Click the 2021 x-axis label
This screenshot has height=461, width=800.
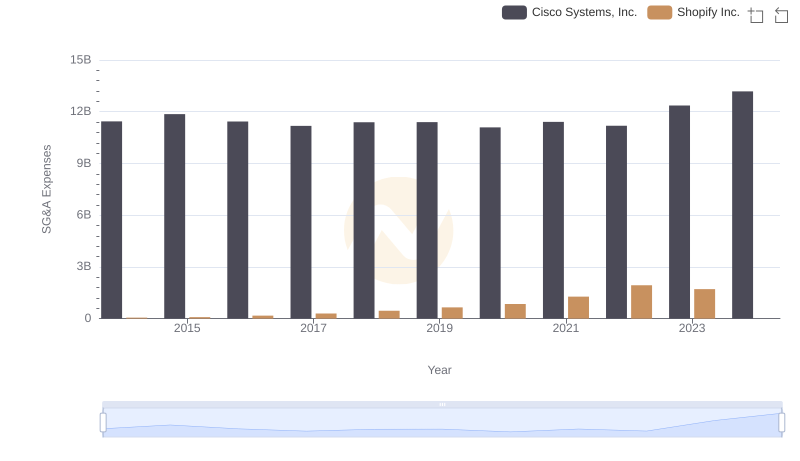click(x=566, y=328)
